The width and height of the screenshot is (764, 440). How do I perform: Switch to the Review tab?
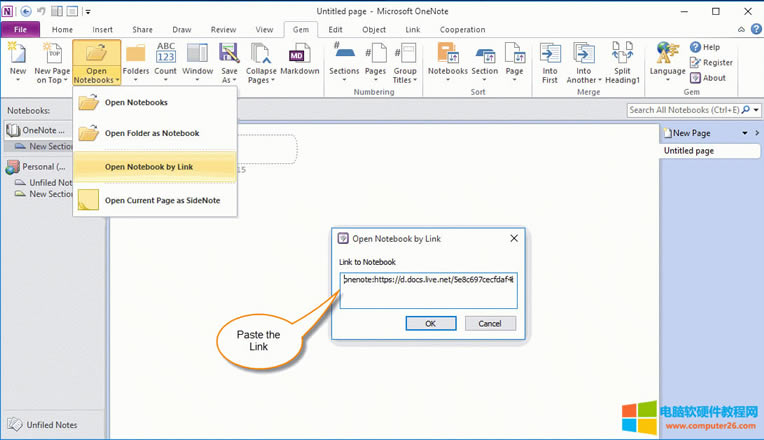(x=223, y=30)
